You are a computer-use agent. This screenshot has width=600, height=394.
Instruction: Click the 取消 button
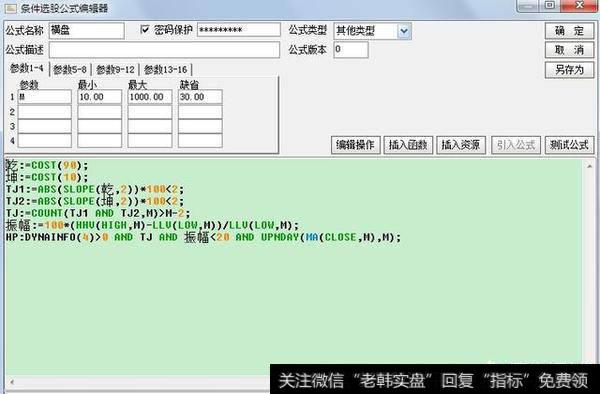tap(569, 50)
